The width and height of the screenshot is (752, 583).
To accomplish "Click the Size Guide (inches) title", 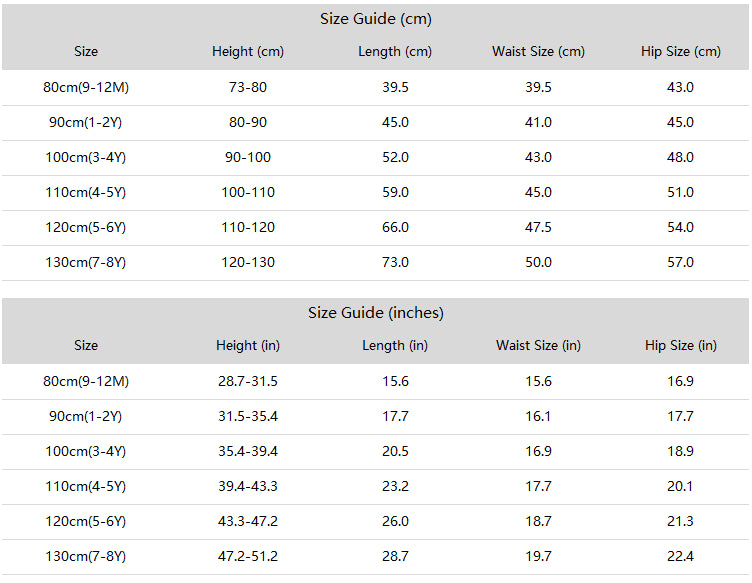I will click(x=376, y=313).
